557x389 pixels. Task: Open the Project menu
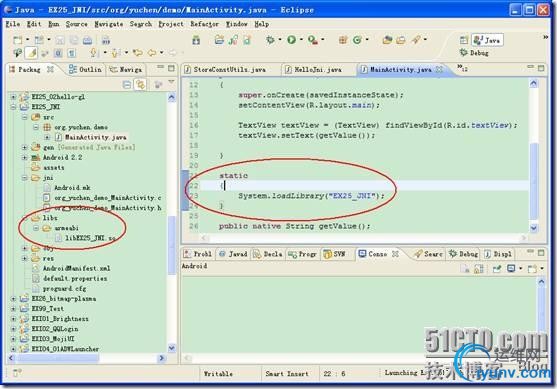171,24
